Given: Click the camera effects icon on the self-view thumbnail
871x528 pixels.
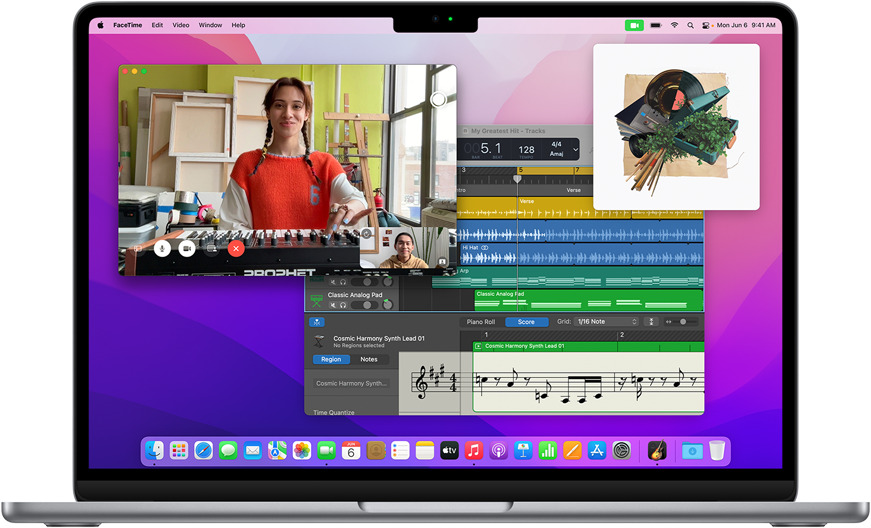Looking at the screenshot, I should point(367,234).
